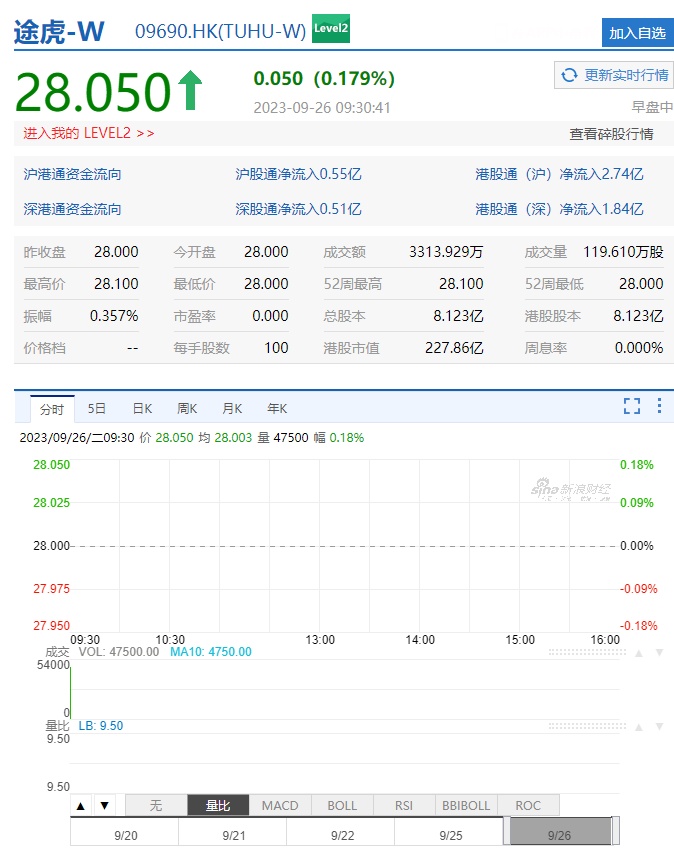Switch to 5日 chart tab
The image size is (674, 860).
pyautogui.click(x=97, y=409)
